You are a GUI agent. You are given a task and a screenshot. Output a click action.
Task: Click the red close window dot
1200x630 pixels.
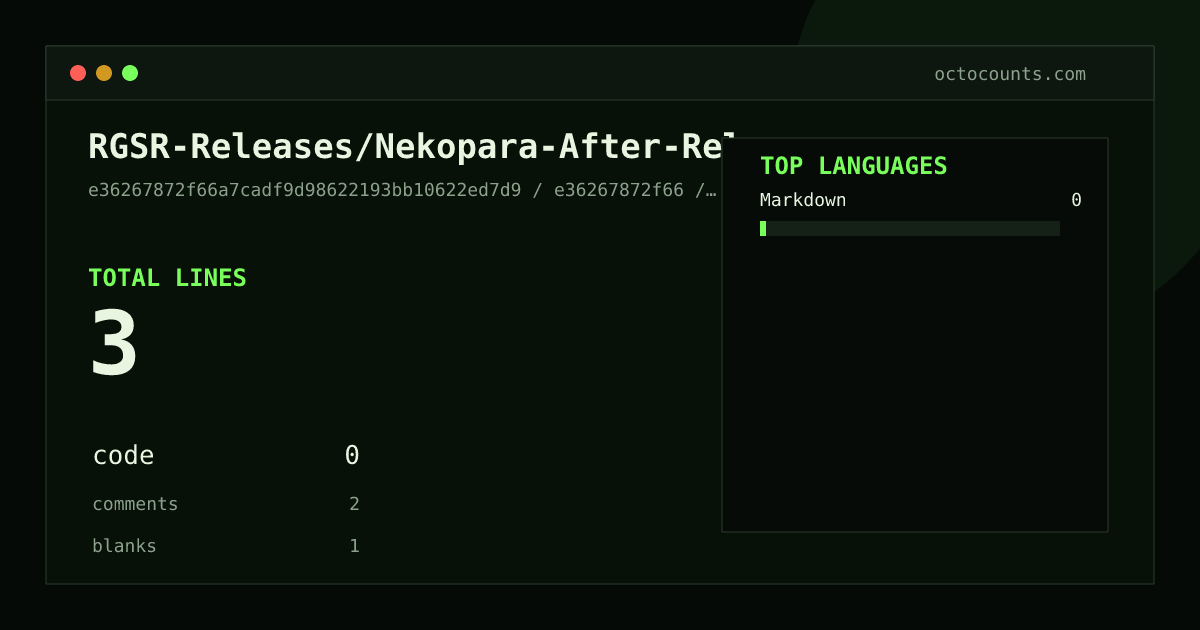click(x=78, y=73)
